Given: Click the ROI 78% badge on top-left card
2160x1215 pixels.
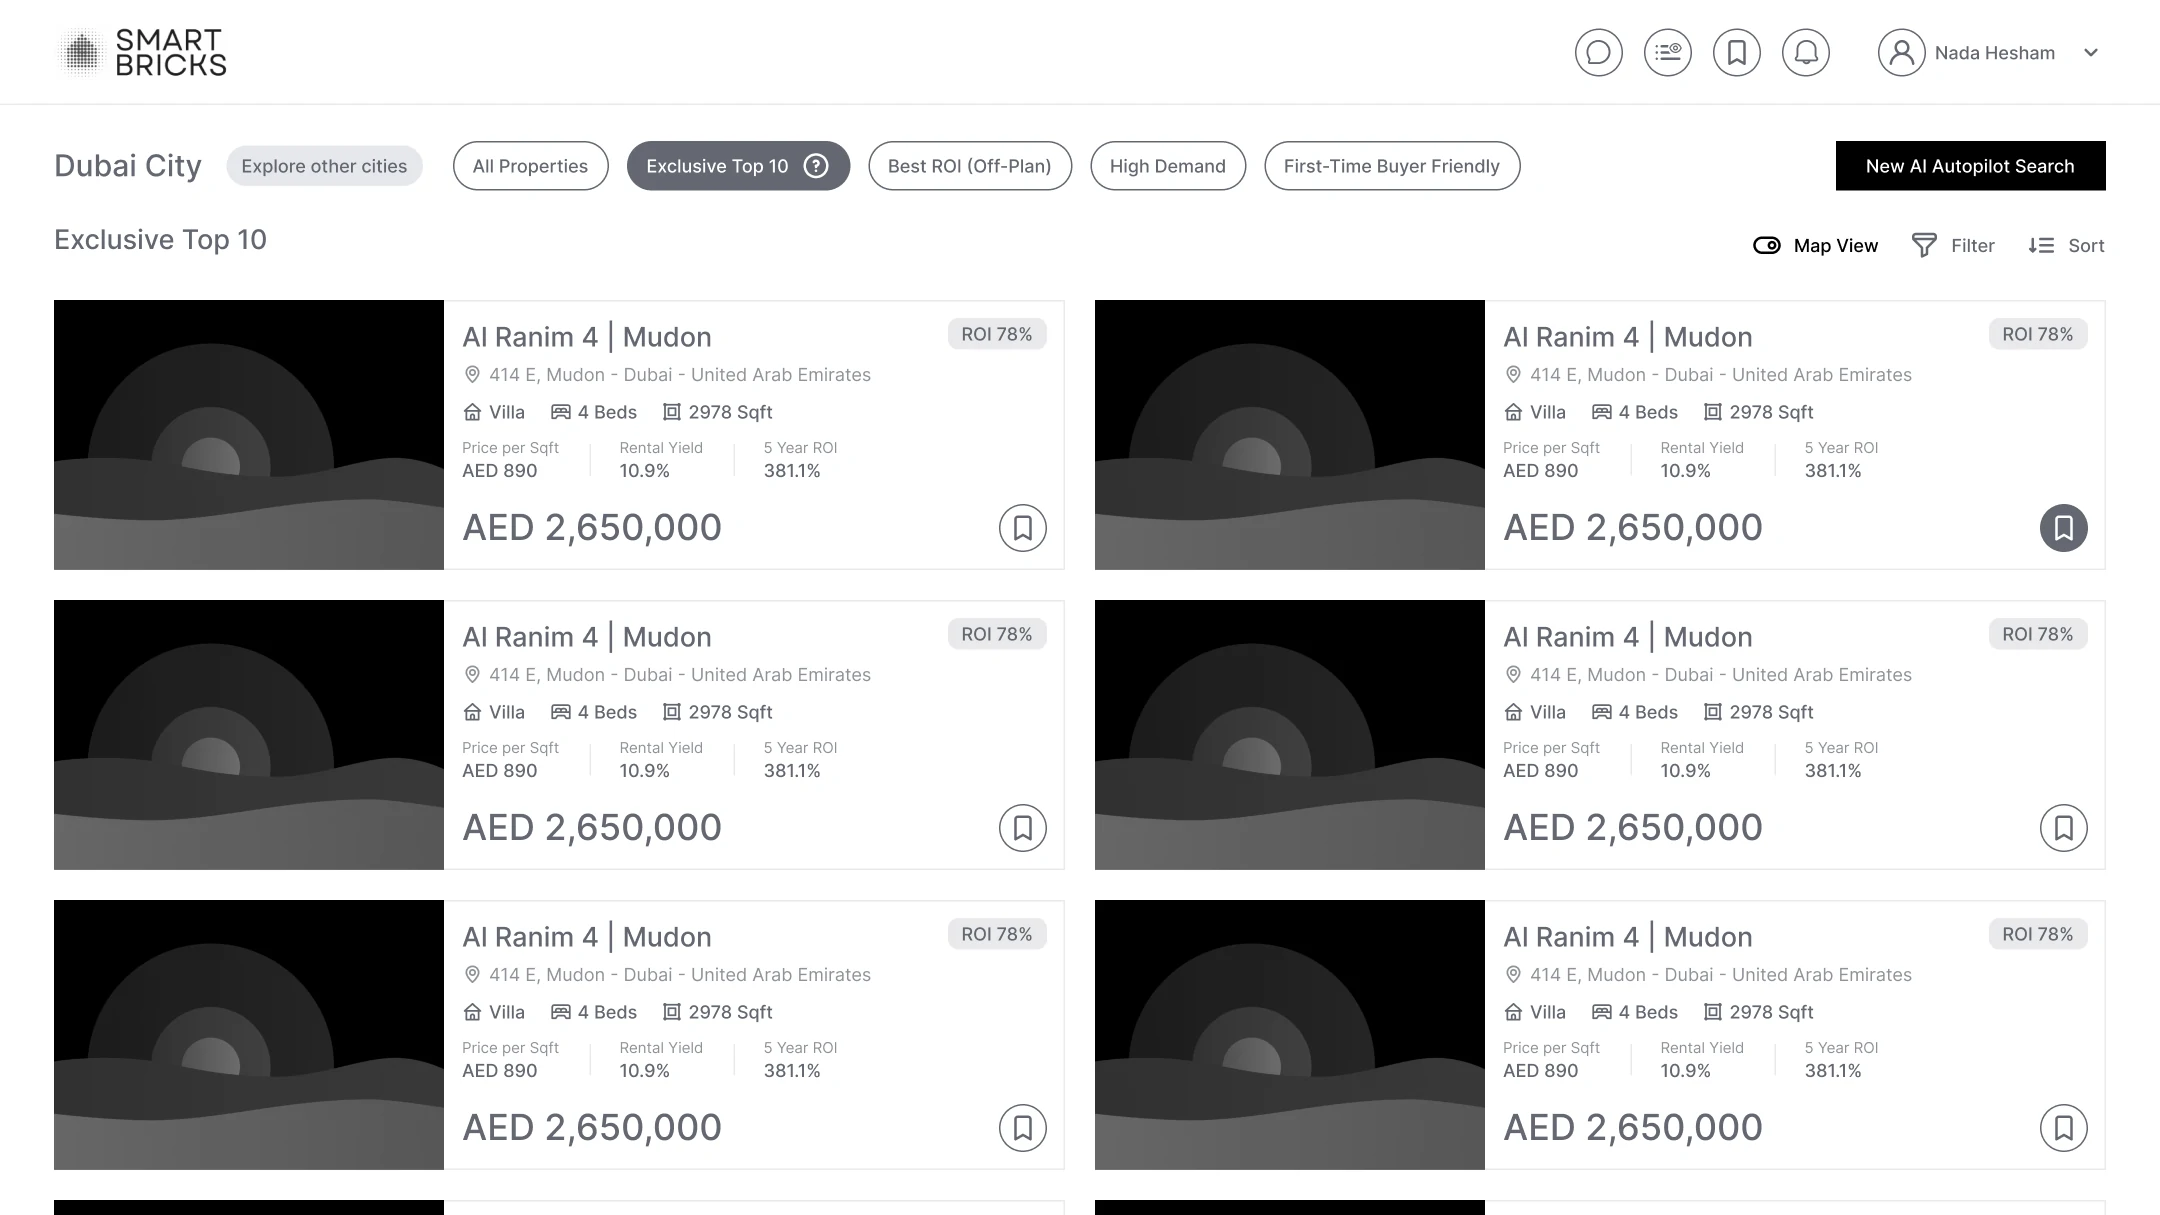Looking at the screenshot, I should click(x=997, y=334).
